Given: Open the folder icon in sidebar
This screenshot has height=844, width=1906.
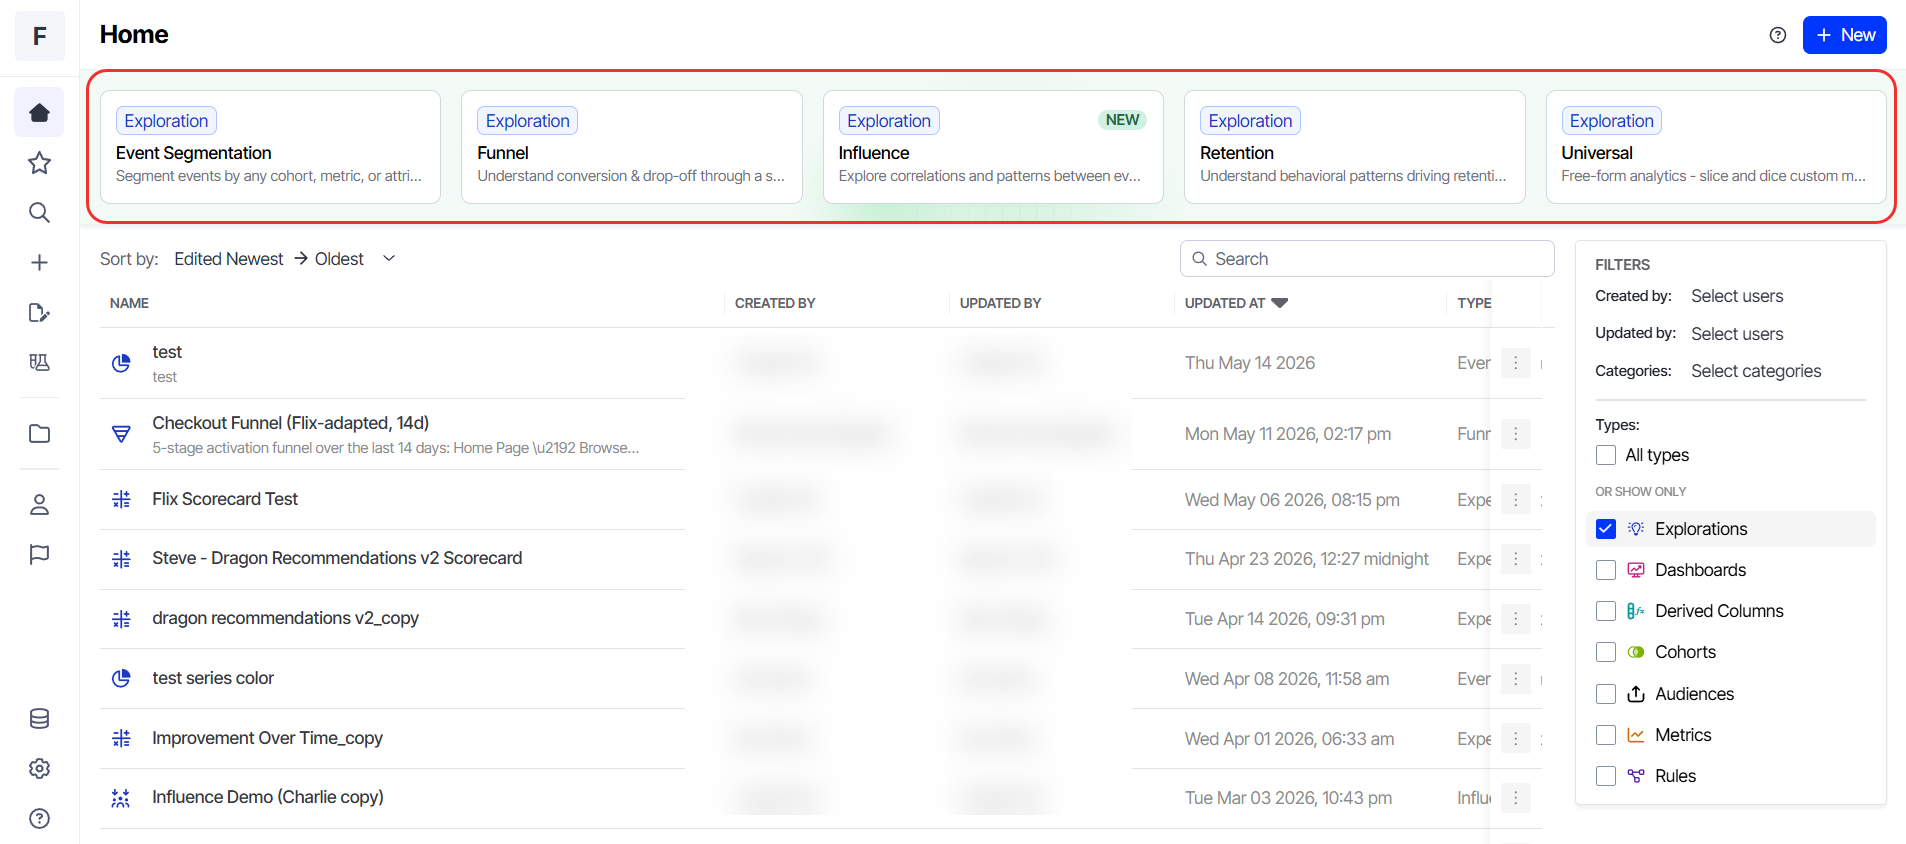Looking at the screenshot, I should tap(39, 433).
